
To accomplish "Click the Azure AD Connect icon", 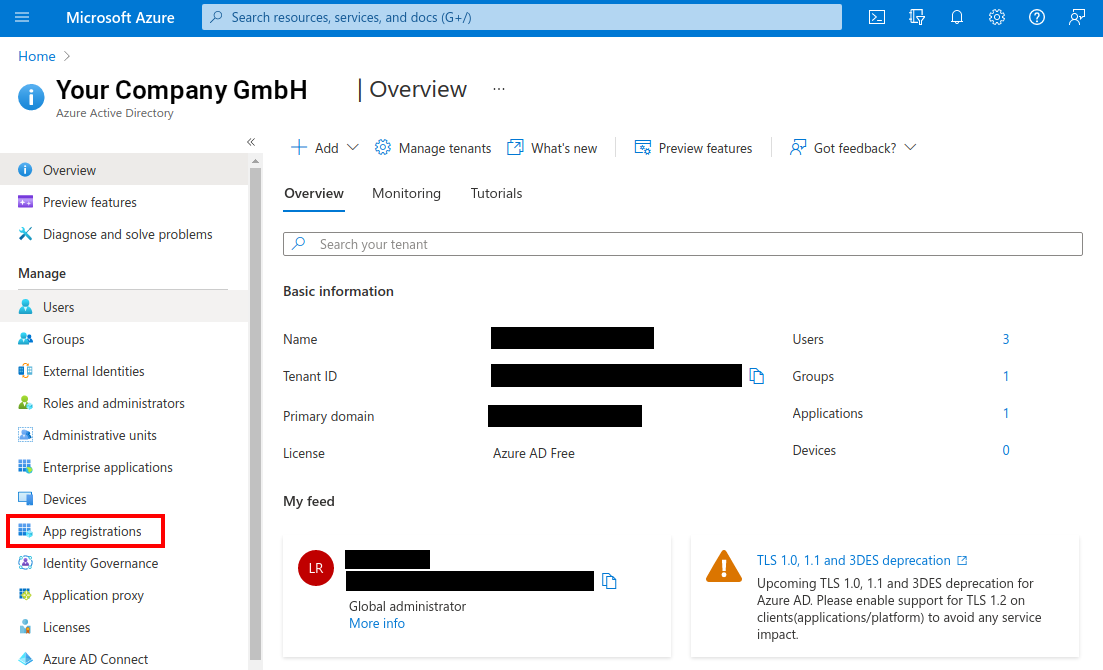I will 25,659.
